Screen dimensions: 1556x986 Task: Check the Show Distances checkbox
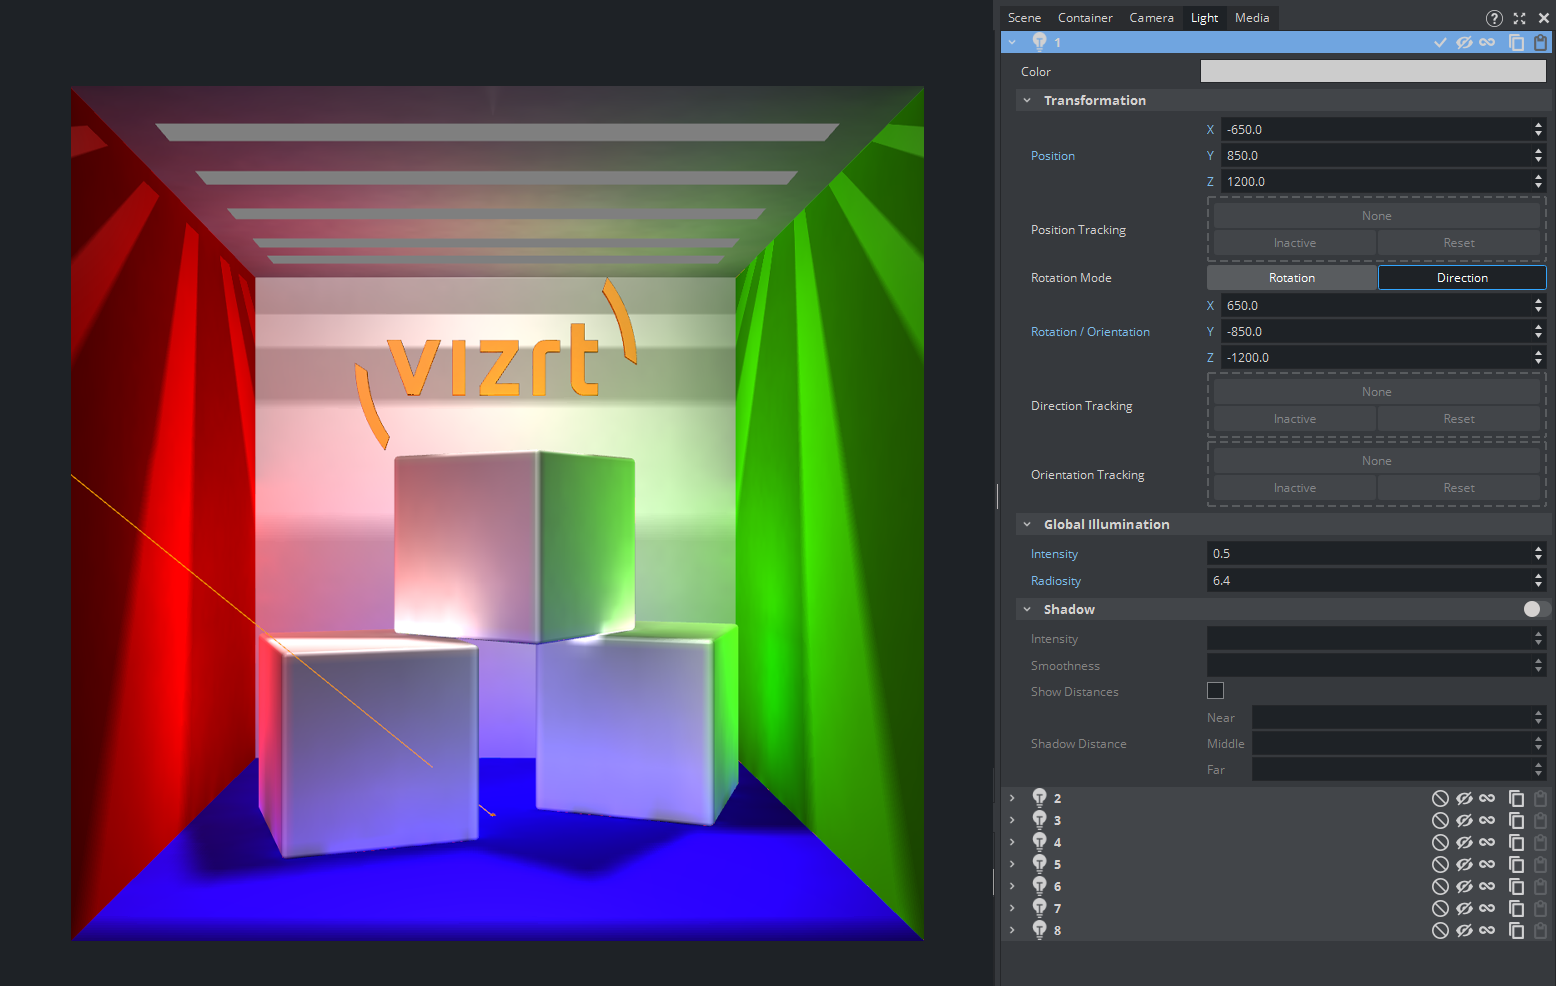[x=1215, y=691]
